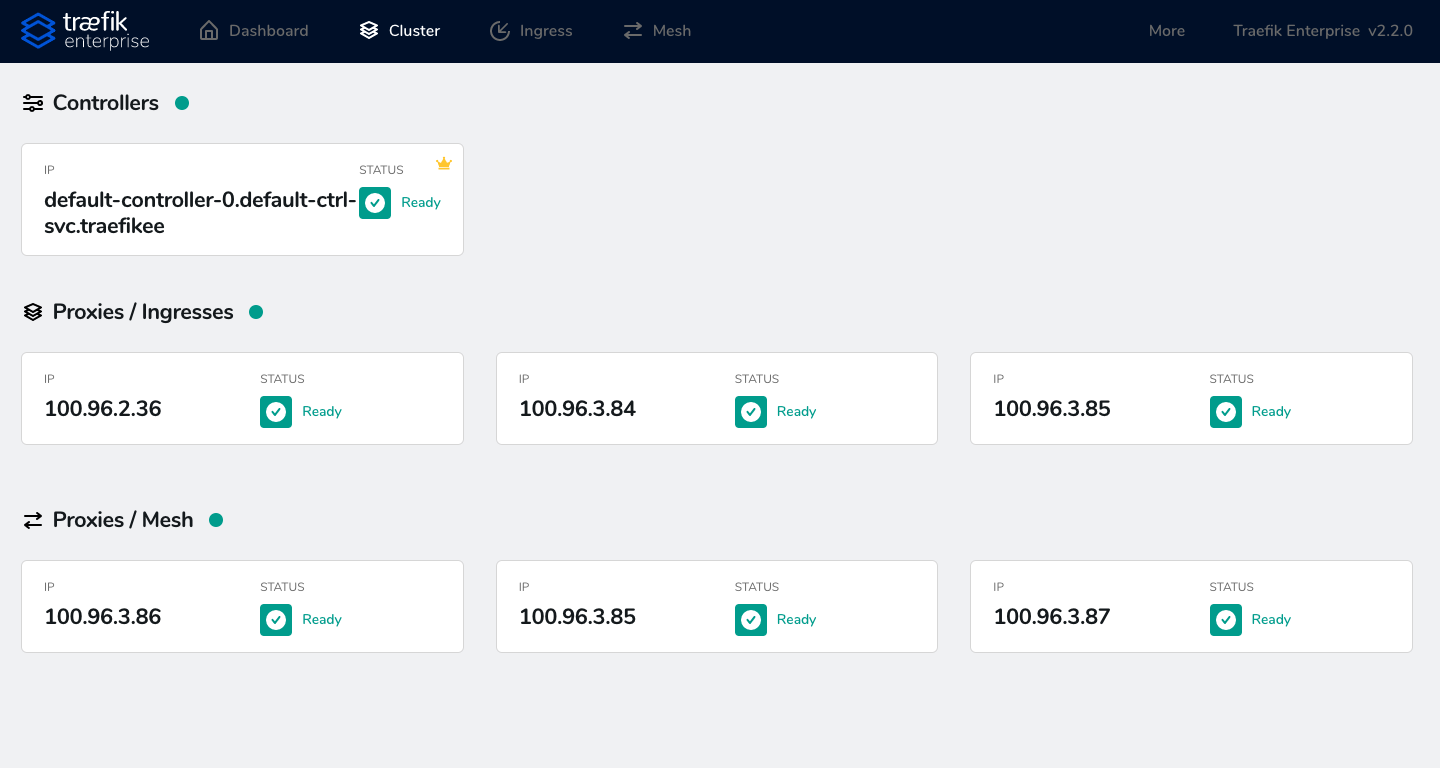Click the card for mesh proxy 100.96.3.86
Image resolution: width=1440 pixels, height=768 pixels.
tap(242, 606)
